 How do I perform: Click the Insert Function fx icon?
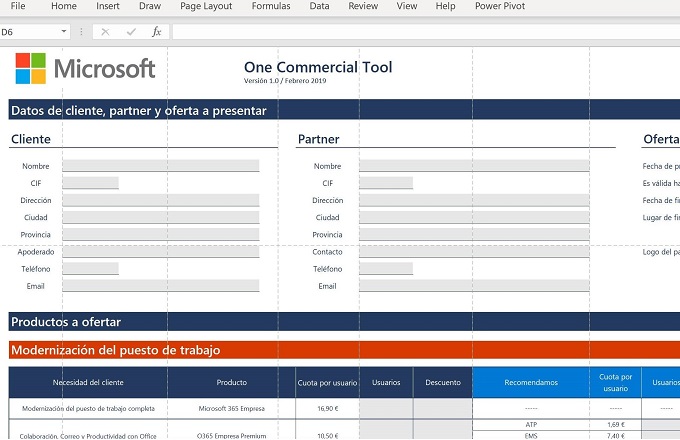pos(157,32)
